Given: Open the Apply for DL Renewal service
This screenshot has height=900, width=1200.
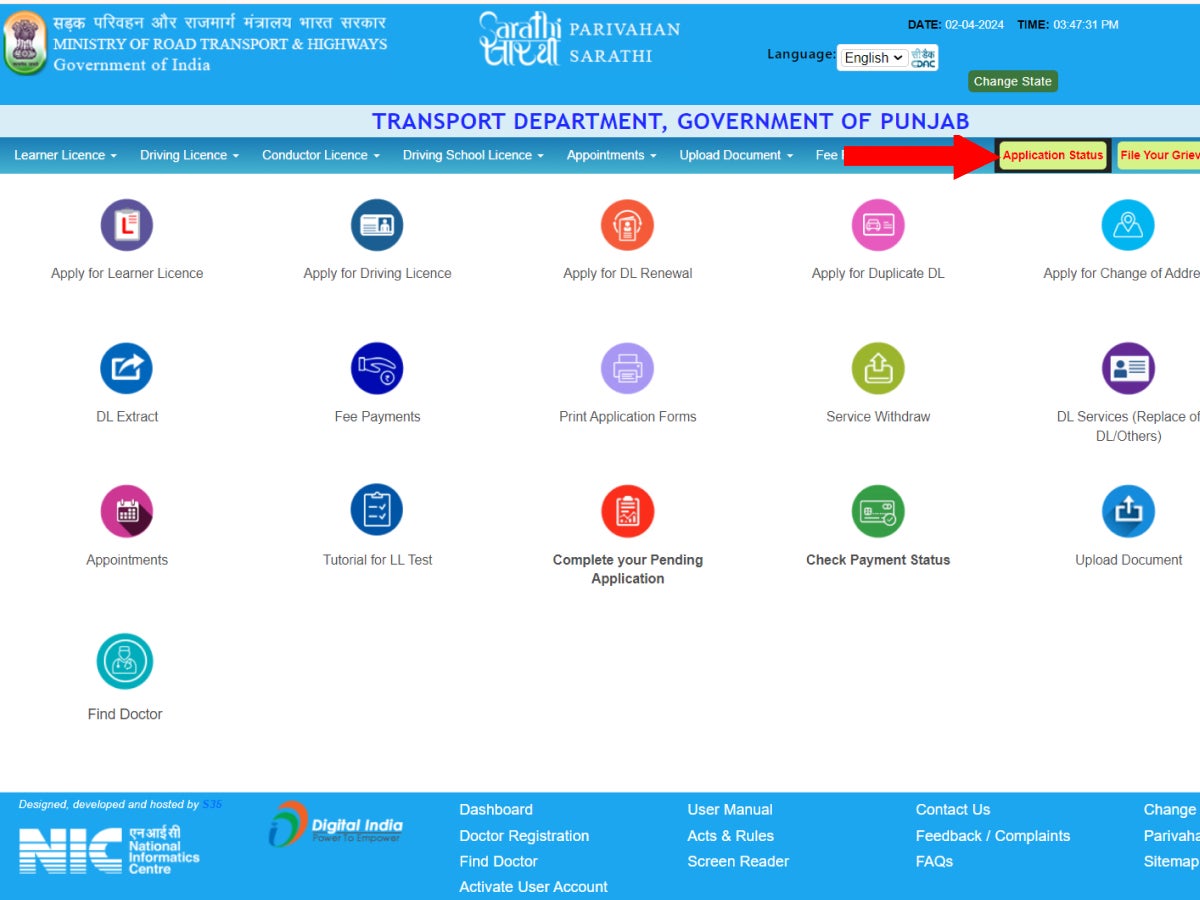Looking at the screenshot, I should (x=627, y=225).
